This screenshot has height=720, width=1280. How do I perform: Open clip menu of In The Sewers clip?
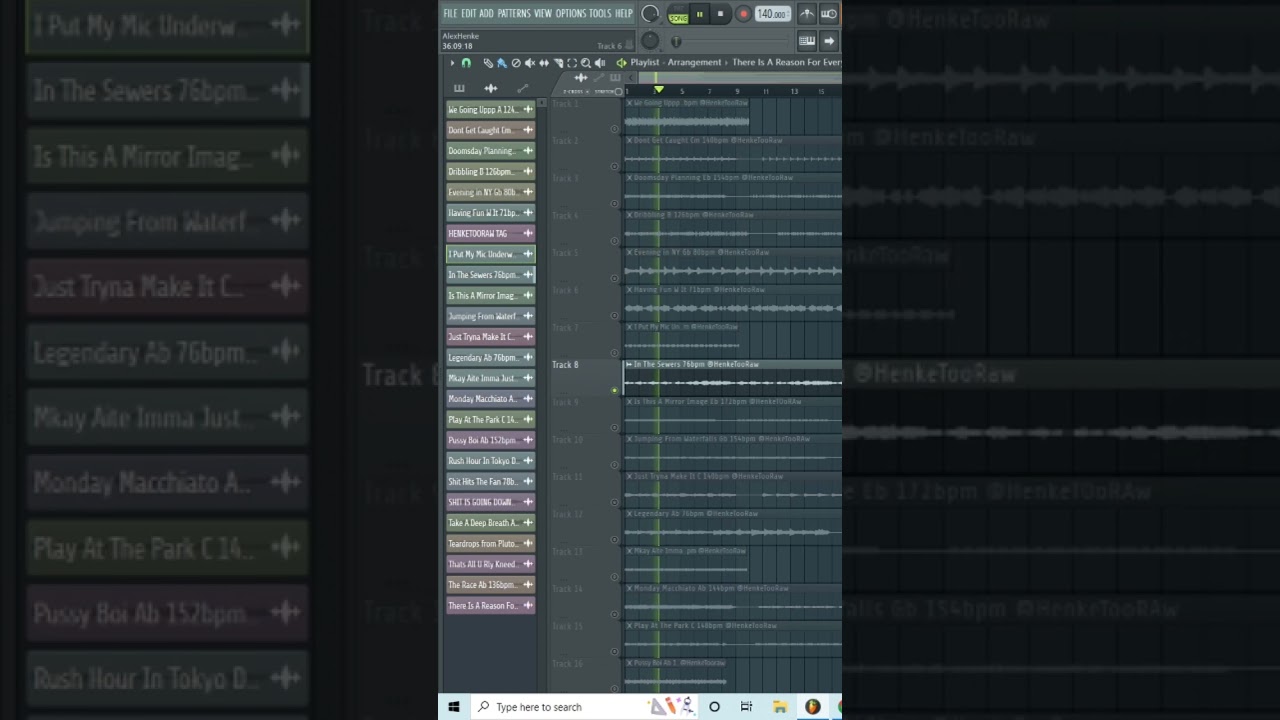coord(629,364)
